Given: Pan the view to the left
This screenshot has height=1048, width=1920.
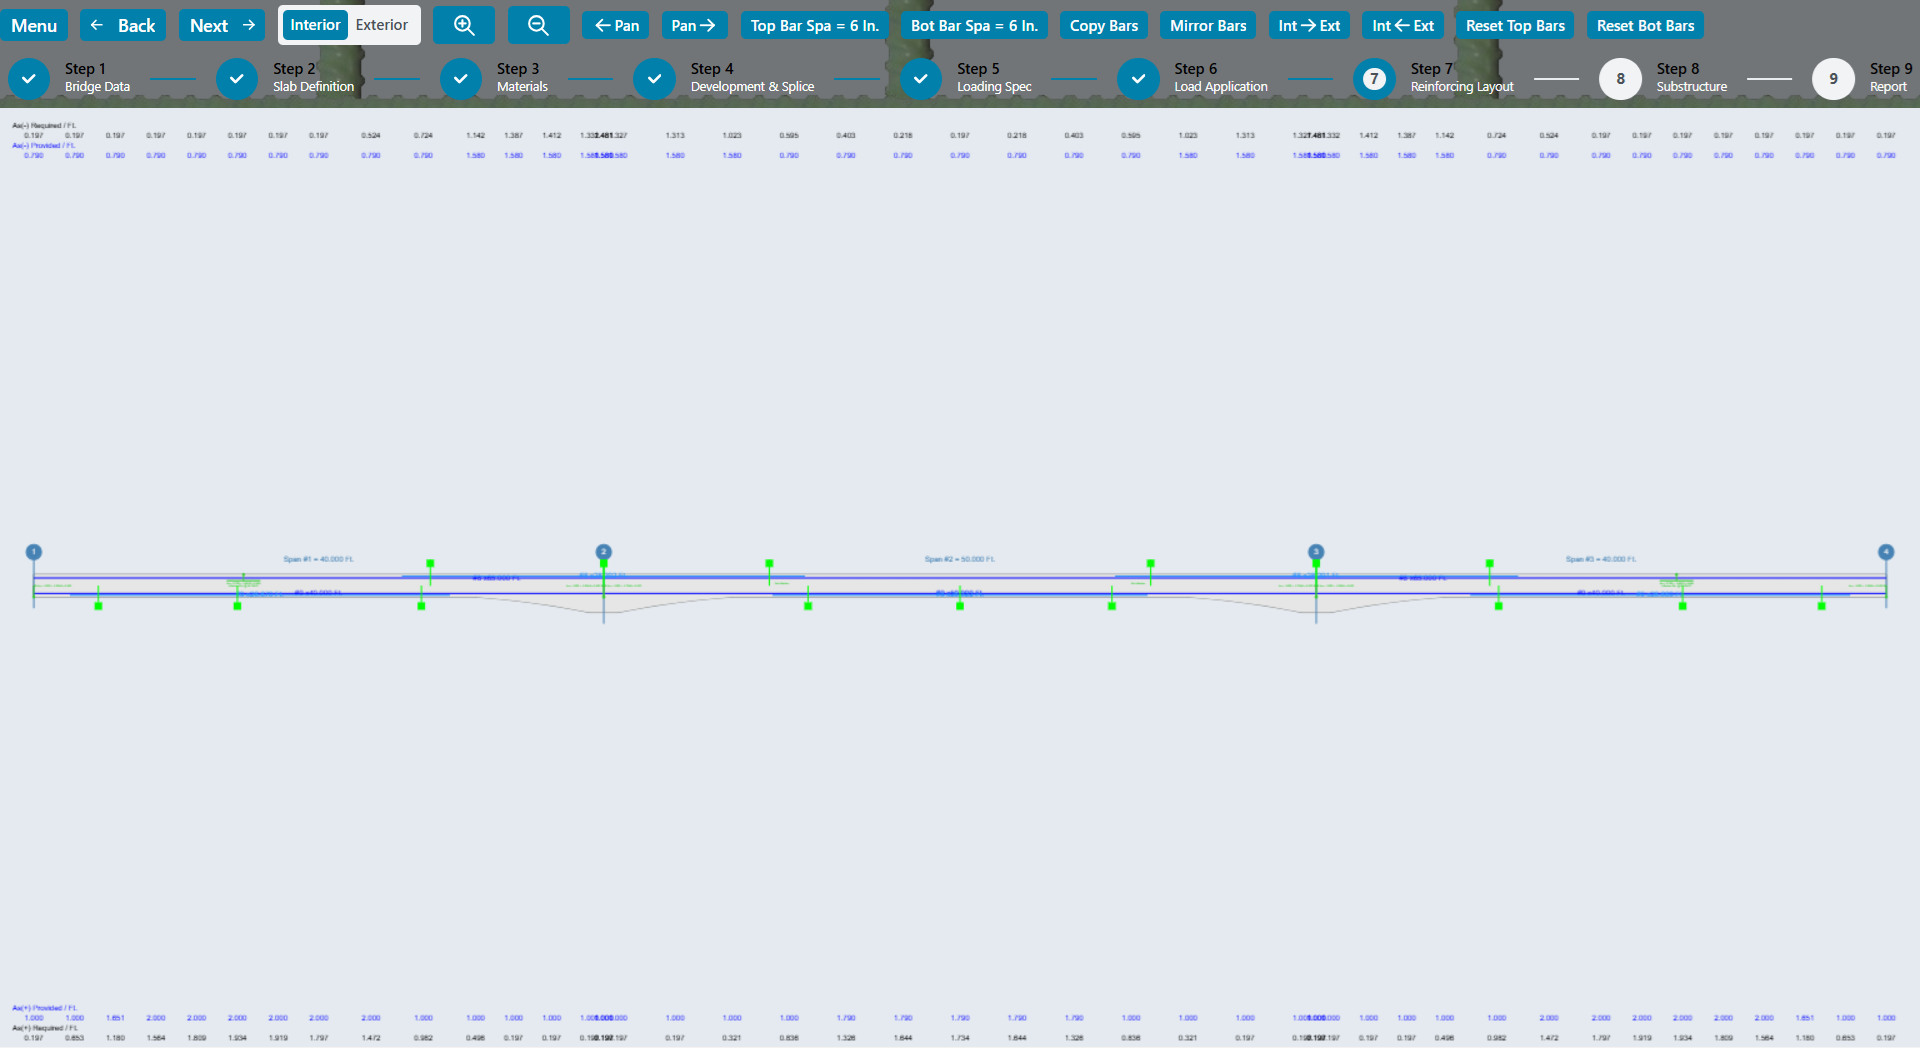Looking at the screenshot, I should pos(615,25).
